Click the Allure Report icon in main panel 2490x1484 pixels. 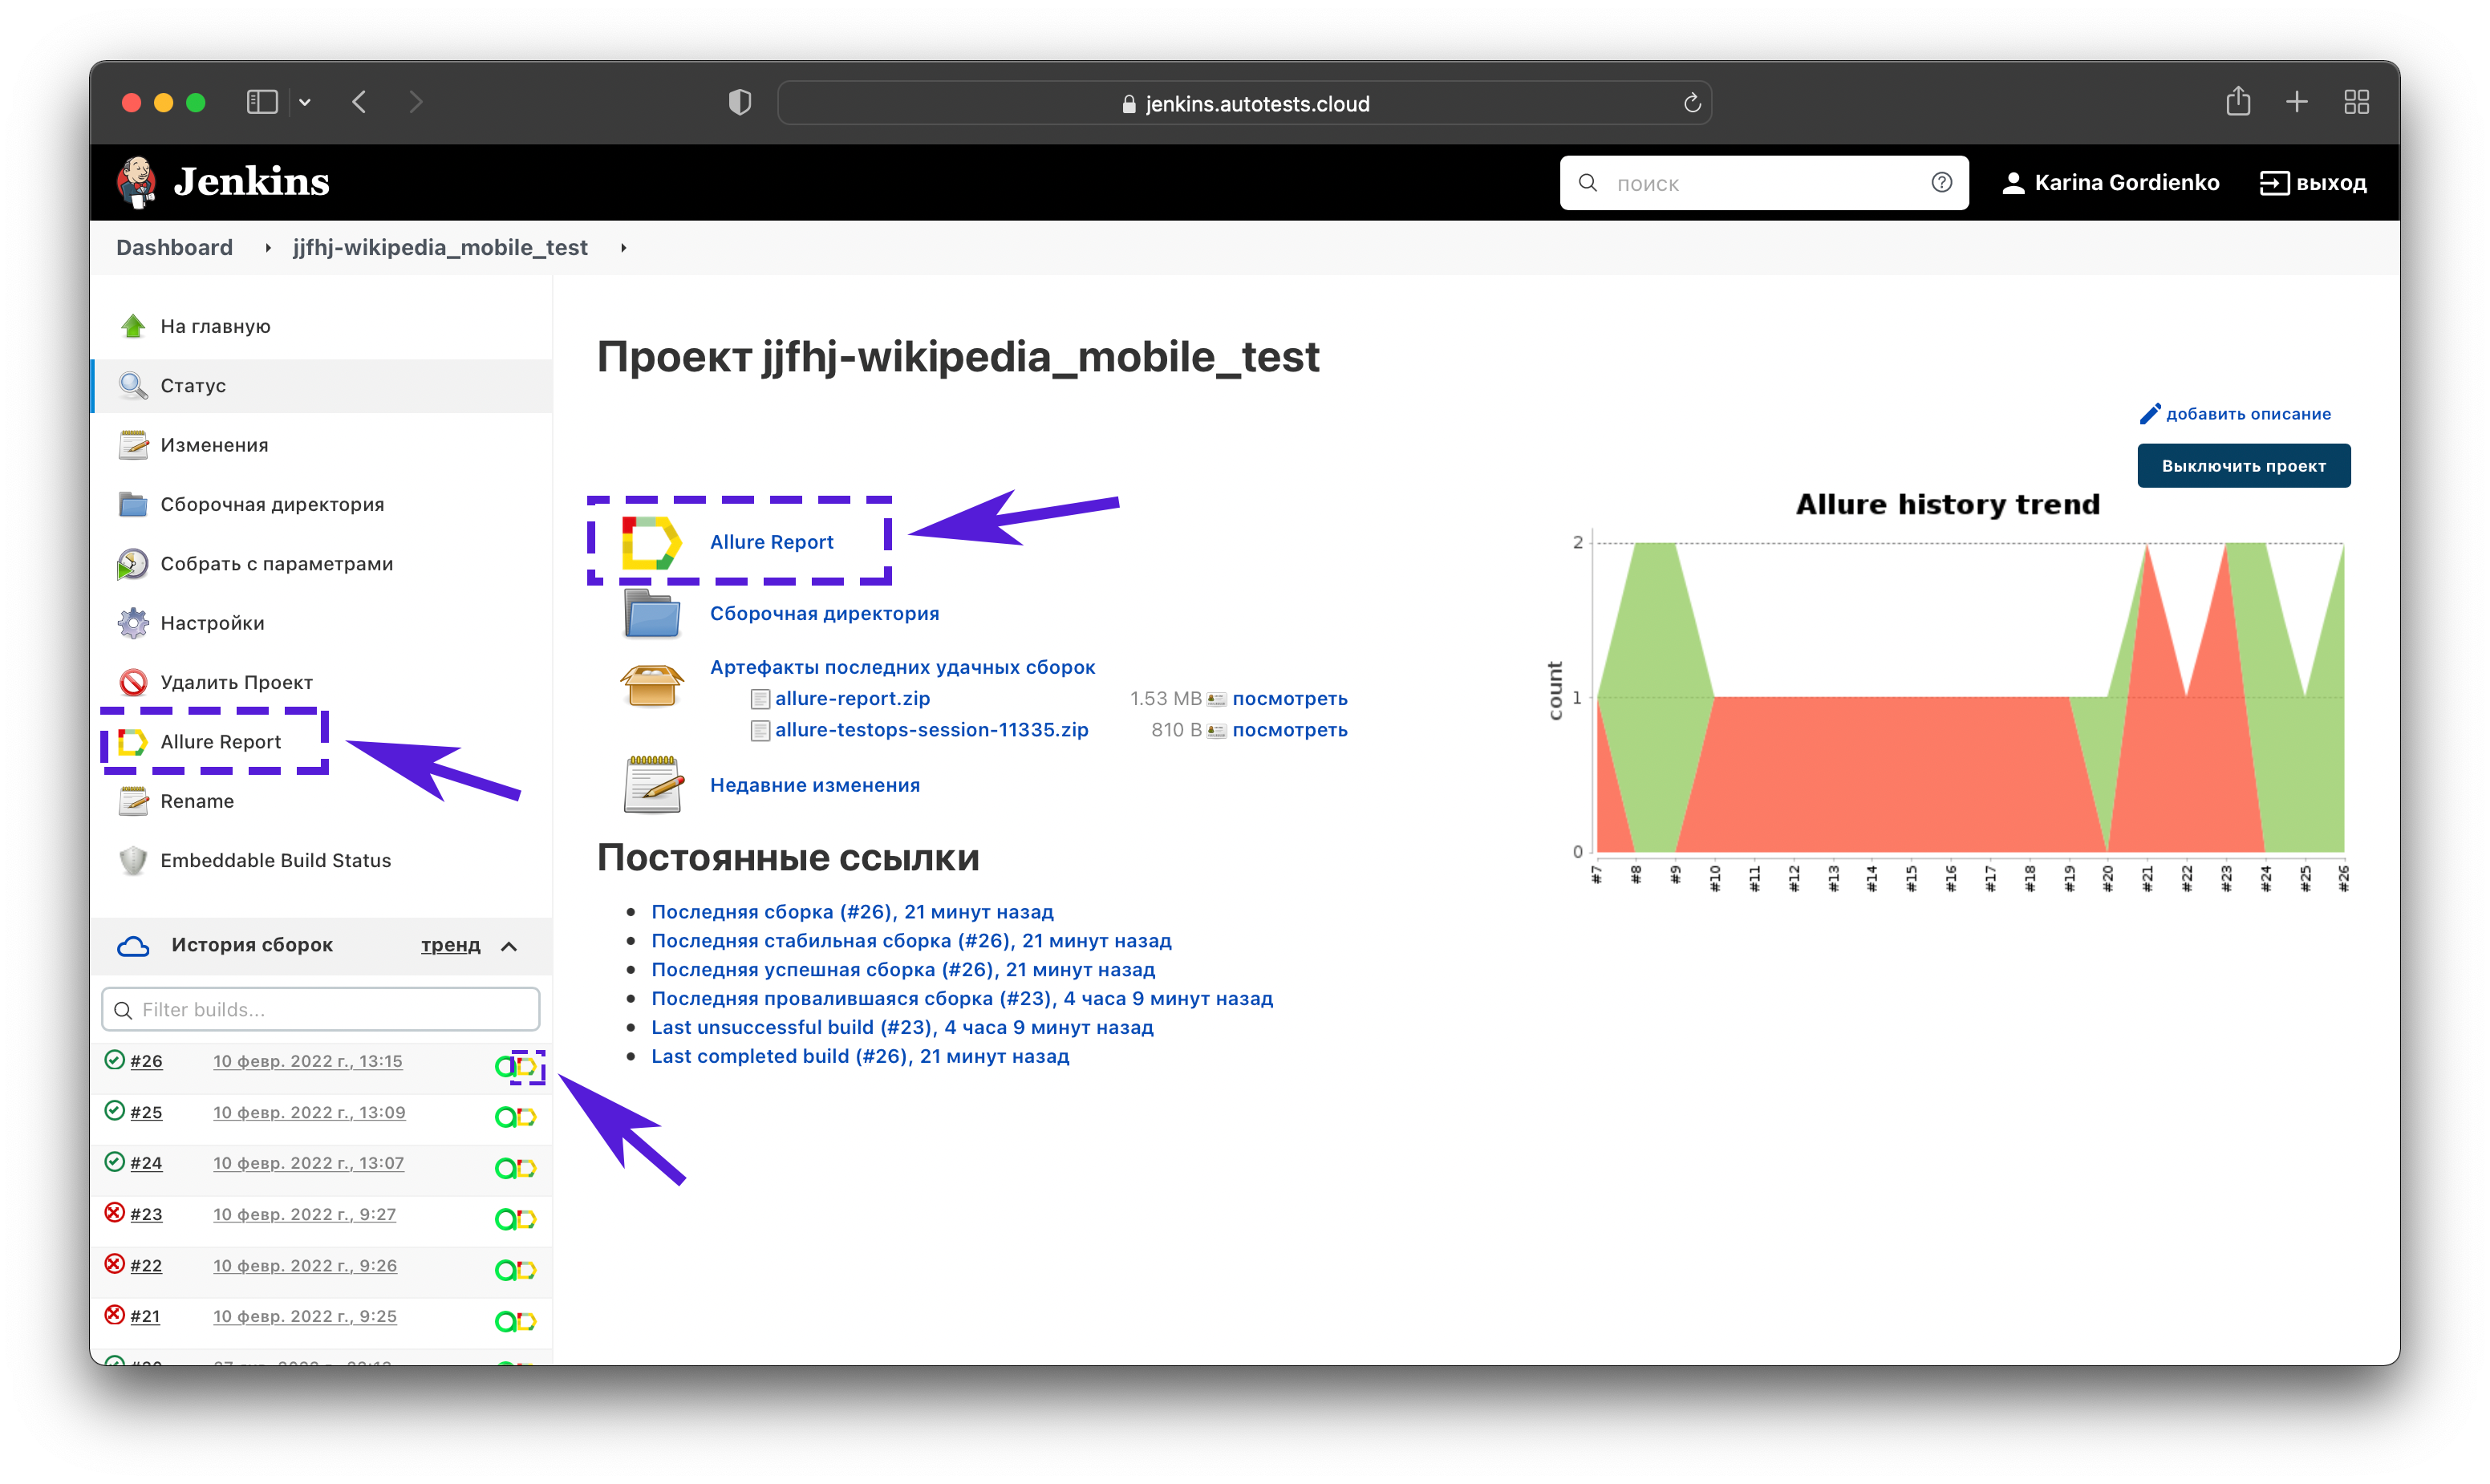click(x=651, y=543)
